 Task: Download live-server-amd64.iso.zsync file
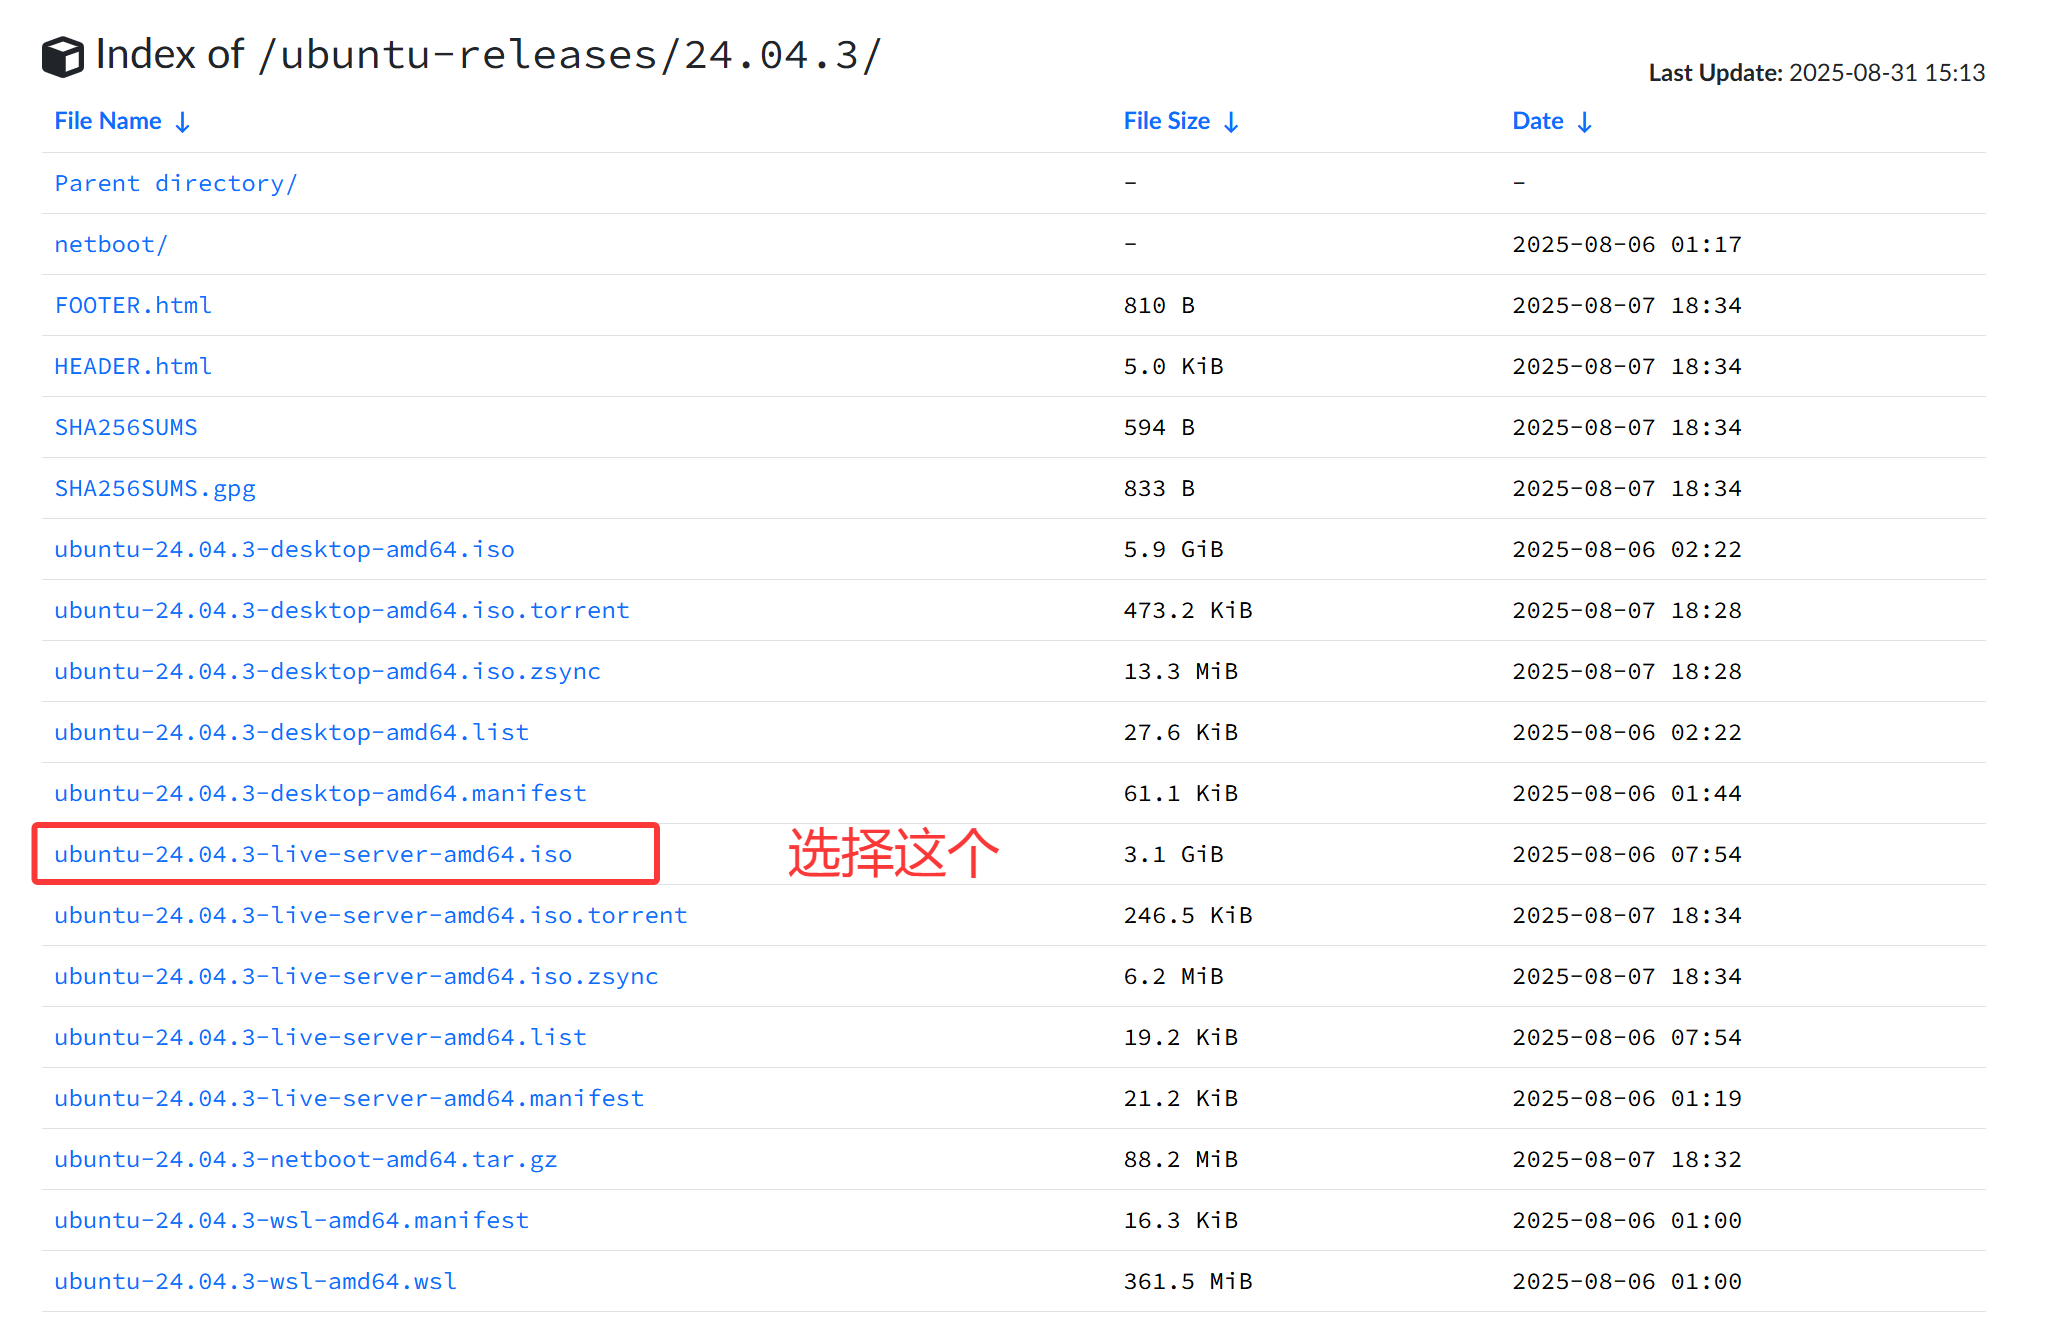coord(356,976)
